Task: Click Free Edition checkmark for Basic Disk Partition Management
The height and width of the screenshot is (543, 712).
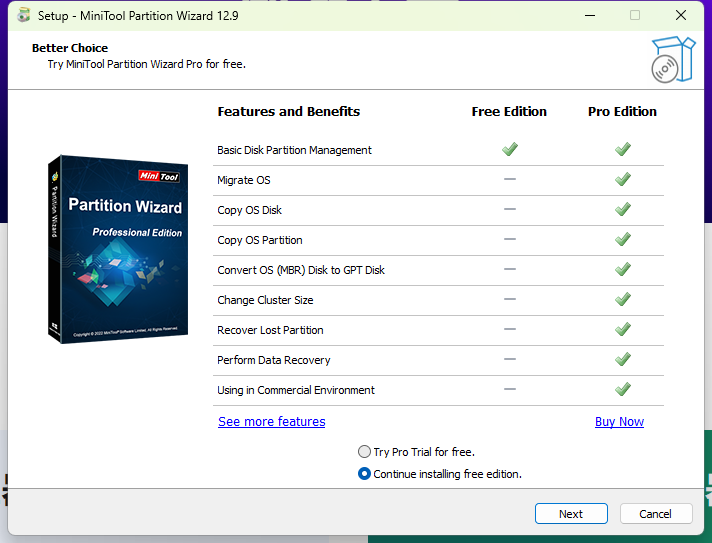Action: point(510,149)
